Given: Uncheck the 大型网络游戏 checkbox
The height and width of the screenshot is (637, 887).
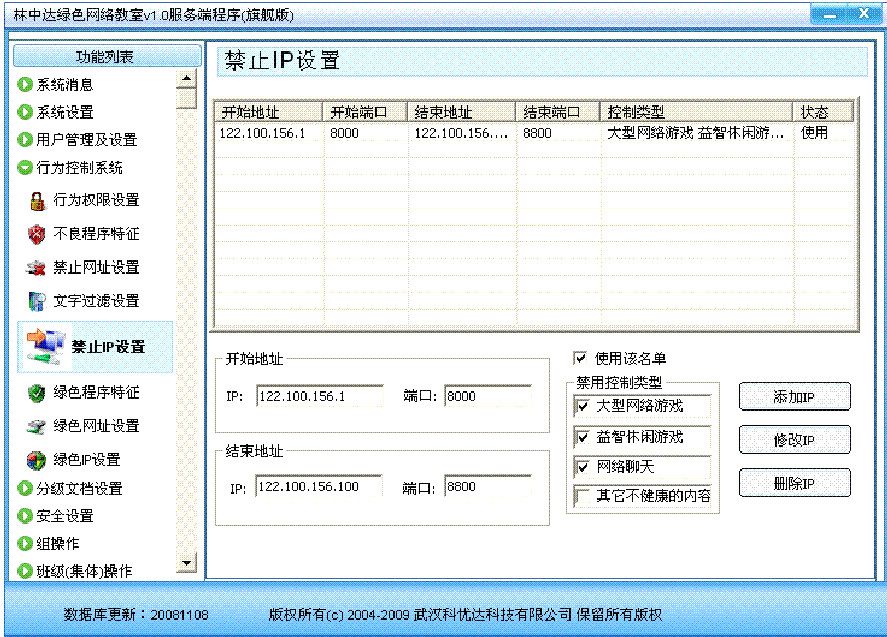Looking at the screenshot, I should 583,407.
